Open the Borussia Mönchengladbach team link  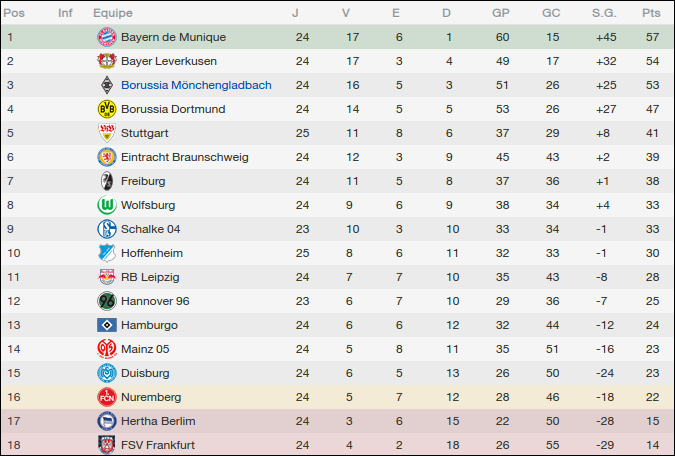point(196,85)
